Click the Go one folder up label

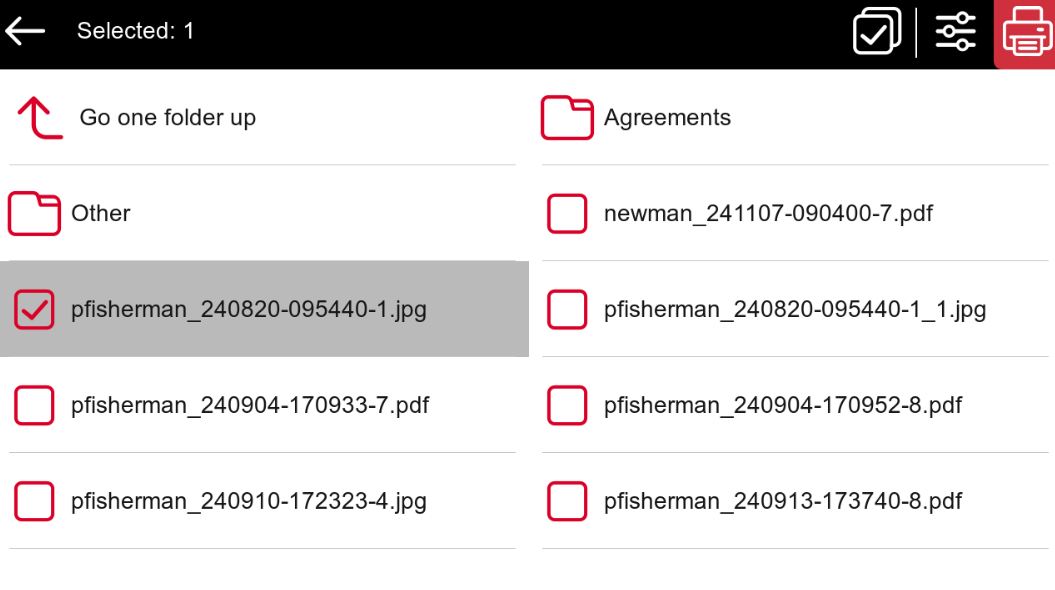tap(168, 118)
